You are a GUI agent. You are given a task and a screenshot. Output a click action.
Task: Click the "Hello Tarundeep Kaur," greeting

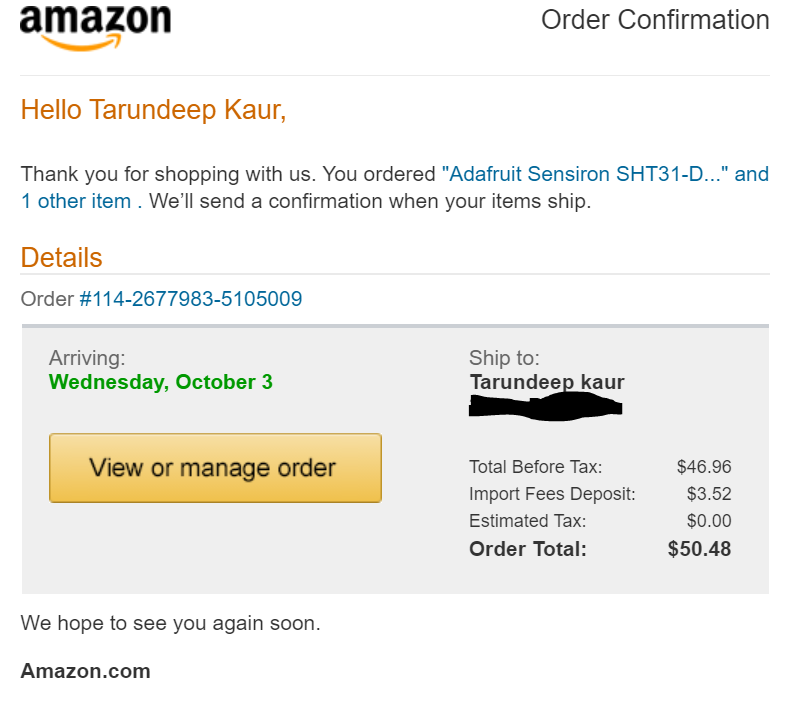coord(153,110)
